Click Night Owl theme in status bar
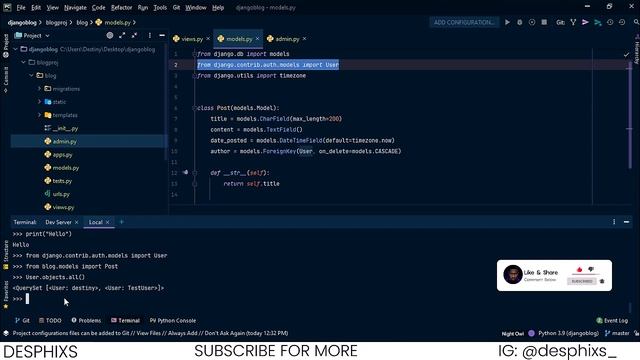640x360 pixels. tap(513, 333)
